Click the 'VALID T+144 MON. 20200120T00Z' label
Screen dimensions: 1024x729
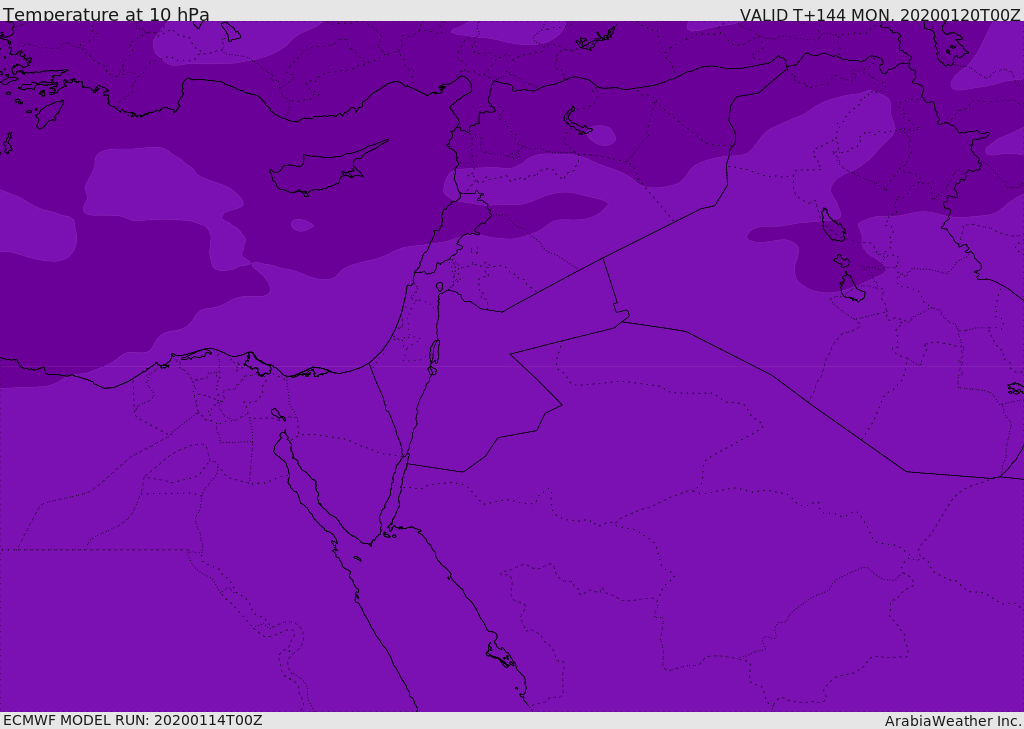[x=880, y=14]
